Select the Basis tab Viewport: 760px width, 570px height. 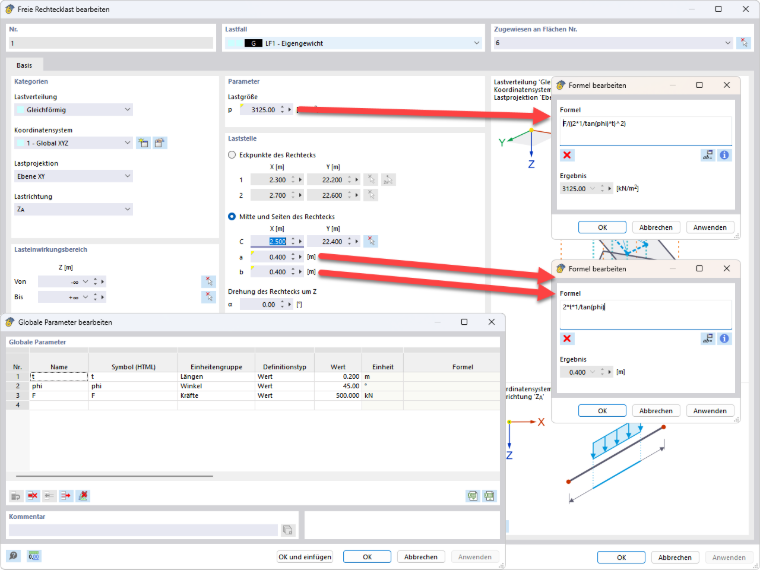[24, 65]
